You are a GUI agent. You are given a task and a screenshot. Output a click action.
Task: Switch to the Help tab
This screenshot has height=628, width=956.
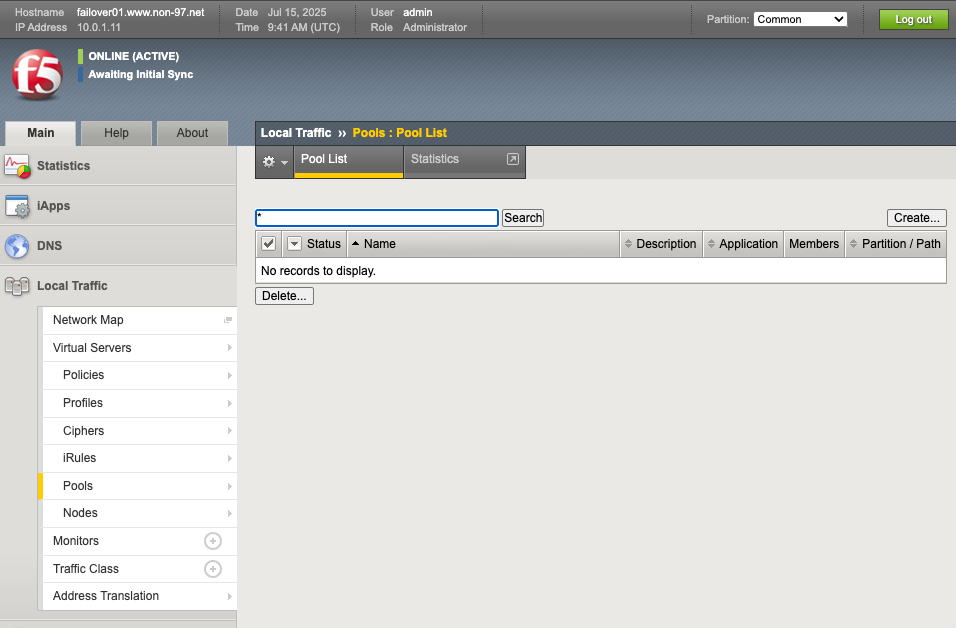coord(116,133)
